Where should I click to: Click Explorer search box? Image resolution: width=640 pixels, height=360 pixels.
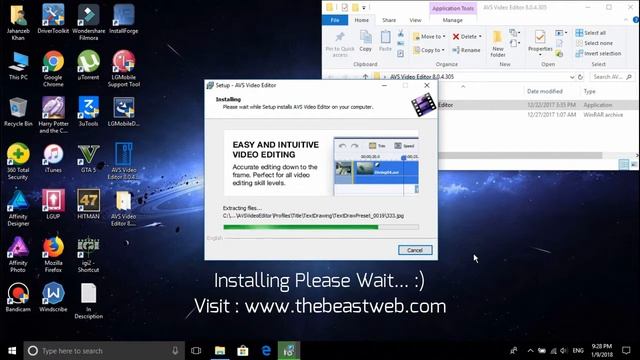(611, 77)
